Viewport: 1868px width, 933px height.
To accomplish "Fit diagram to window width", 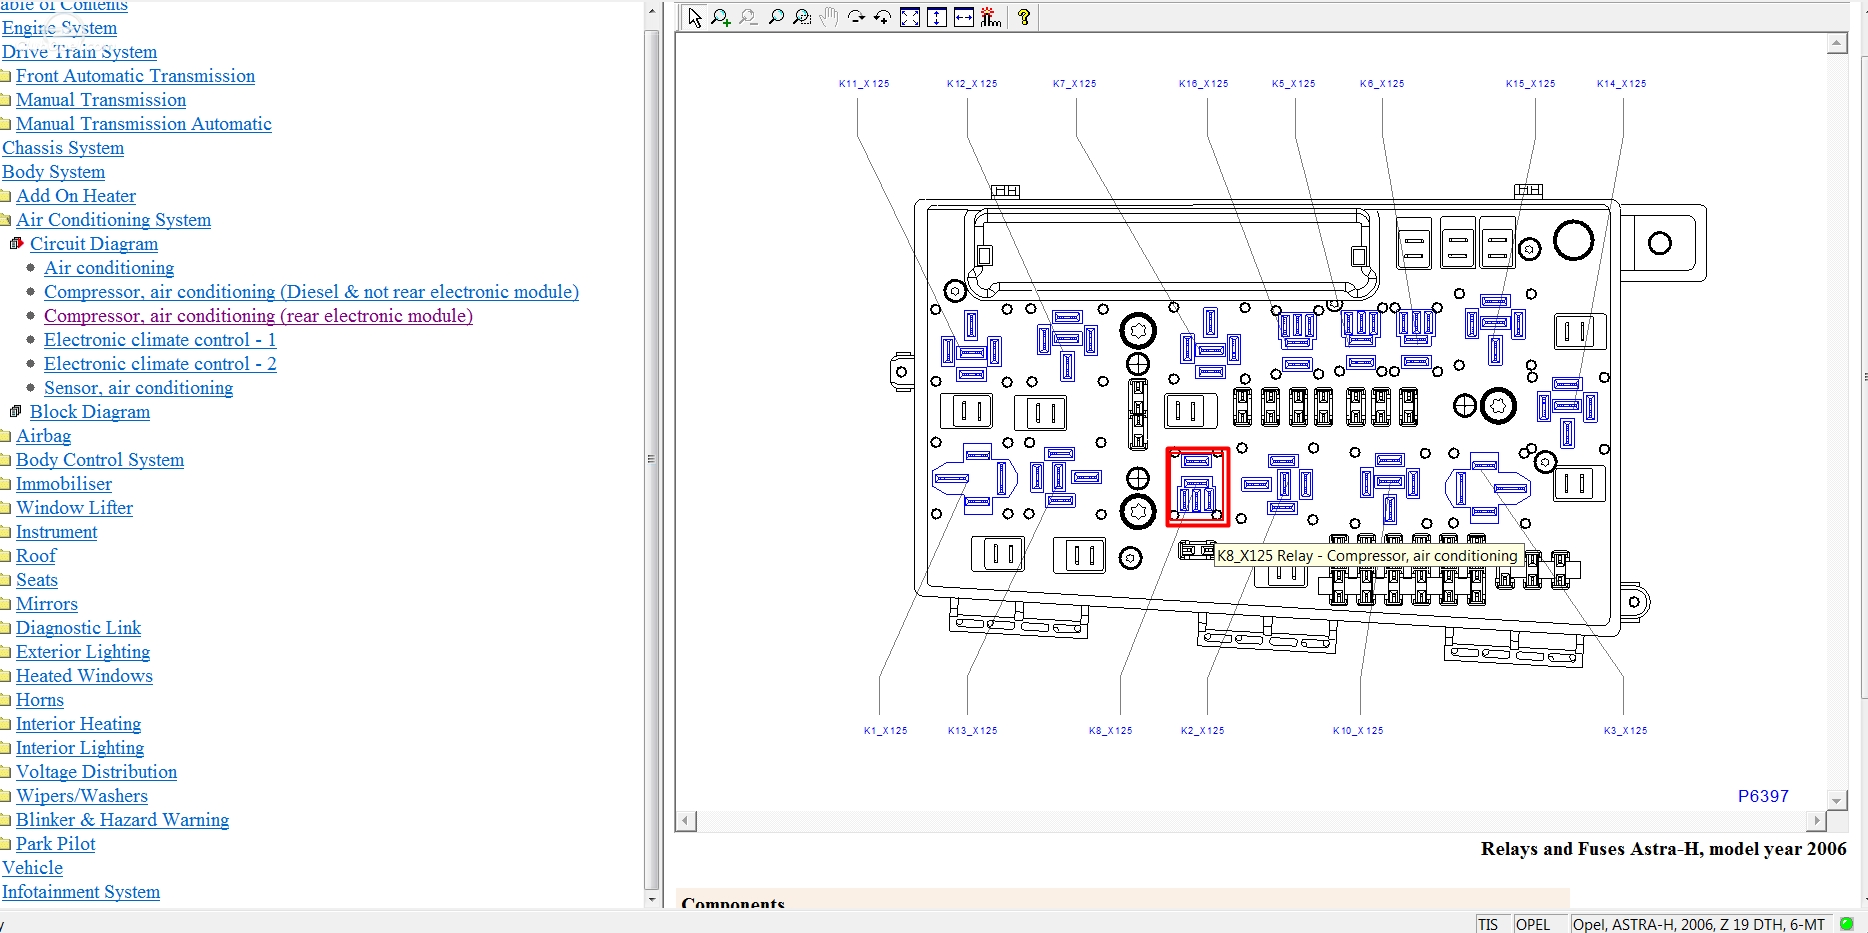I will coord(964,18).
